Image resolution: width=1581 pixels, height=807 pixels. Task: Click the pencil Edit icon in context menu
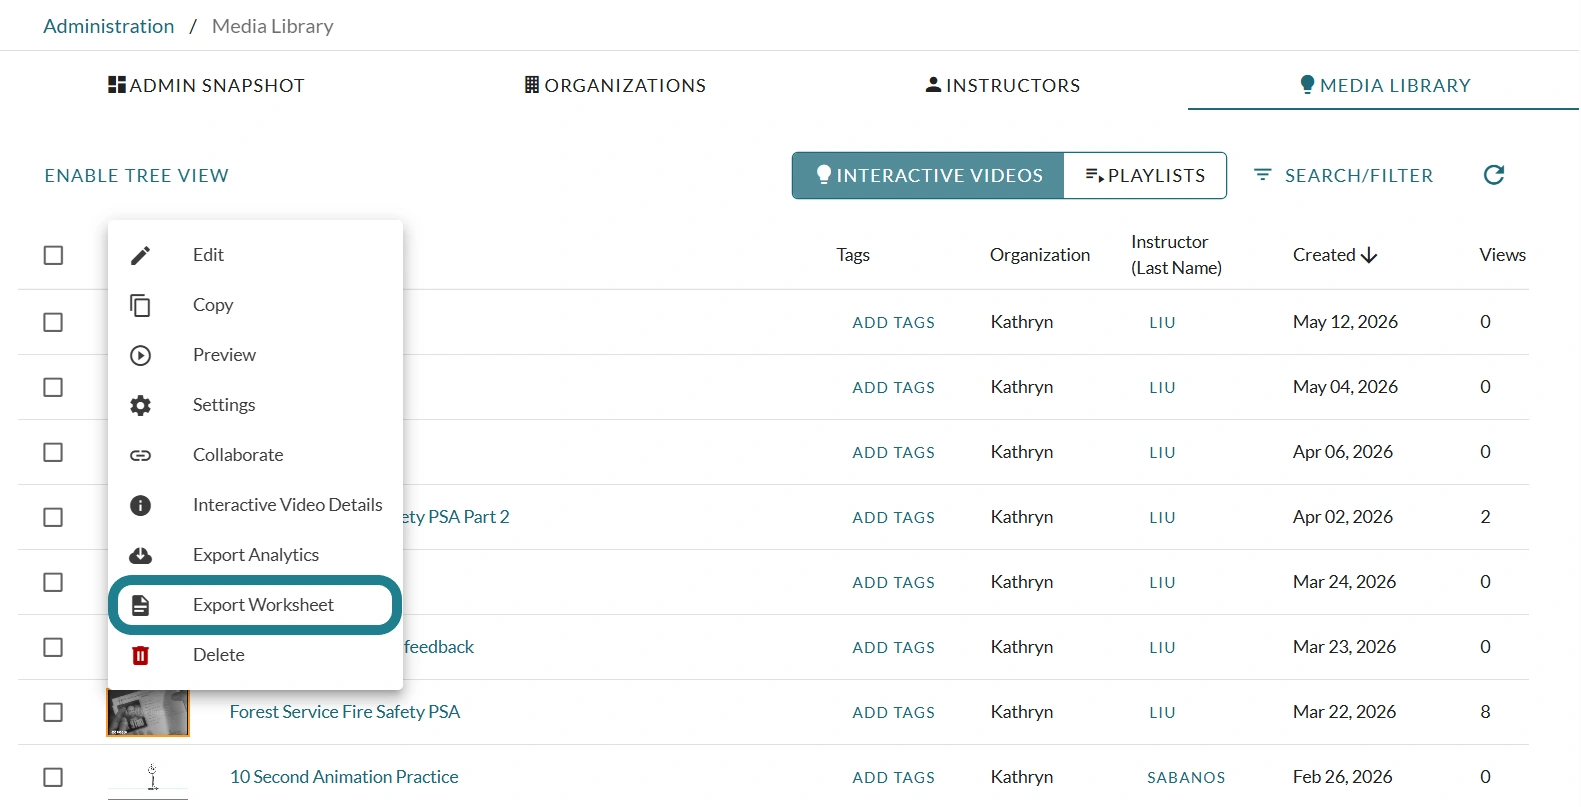click(x=141, y=255)
